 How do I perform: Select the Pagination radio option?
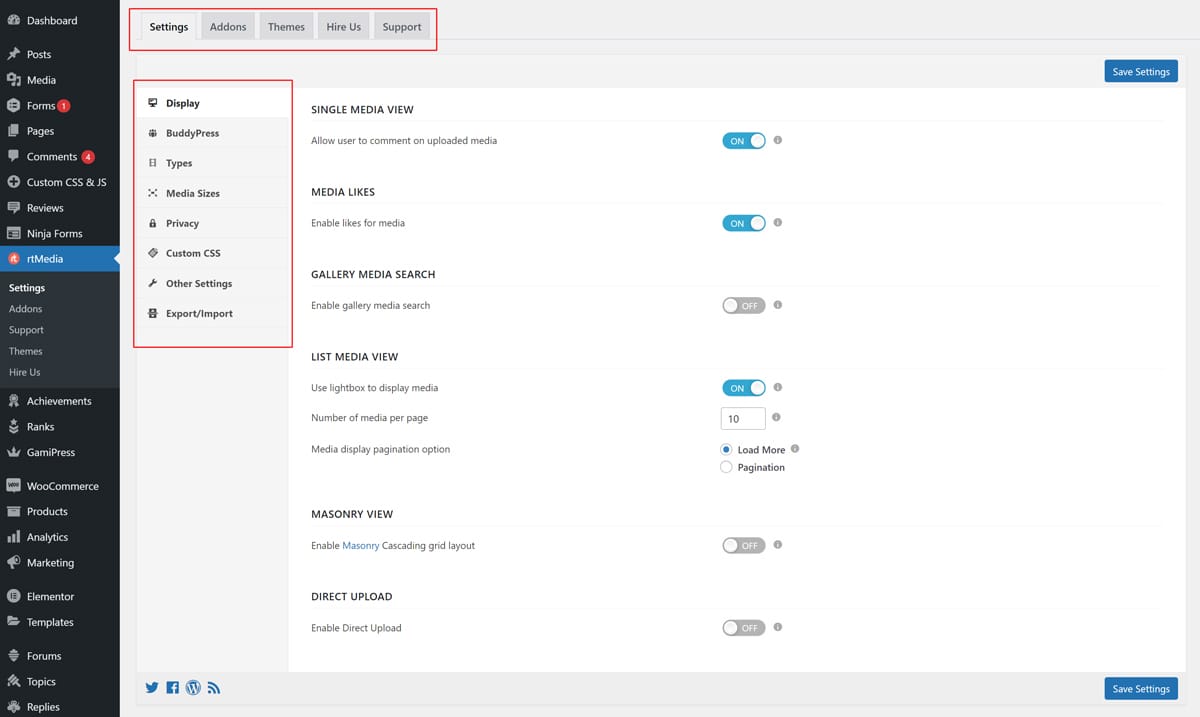pos(727,467)
